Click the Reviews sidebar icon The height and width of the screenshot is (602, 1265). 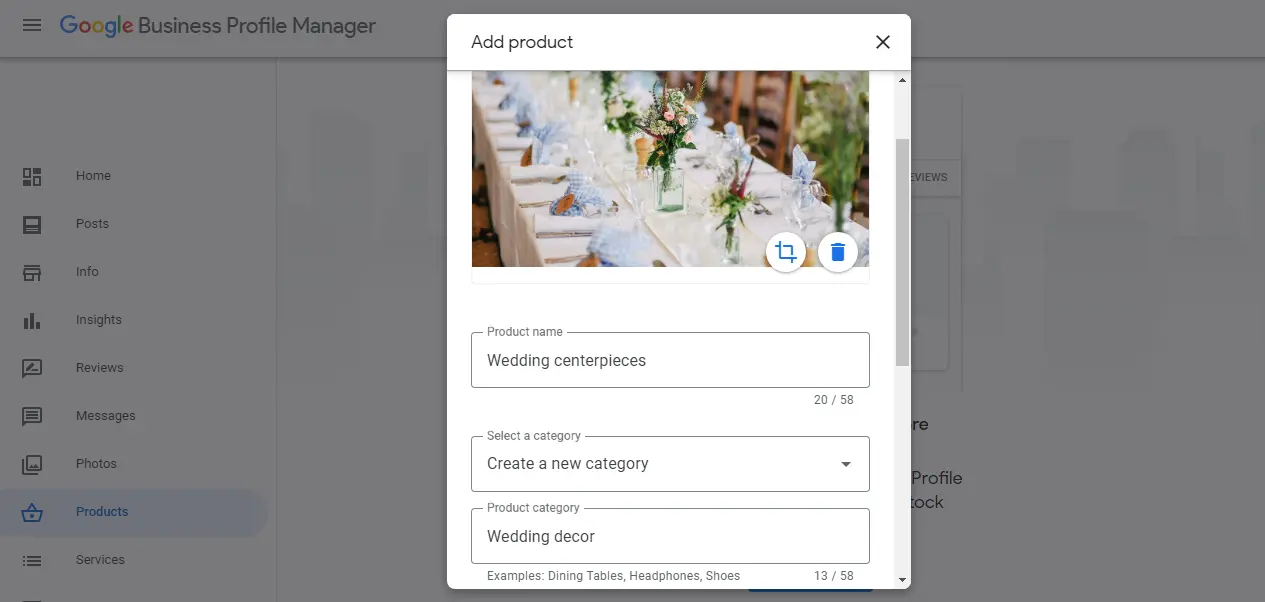coord(32,368)
